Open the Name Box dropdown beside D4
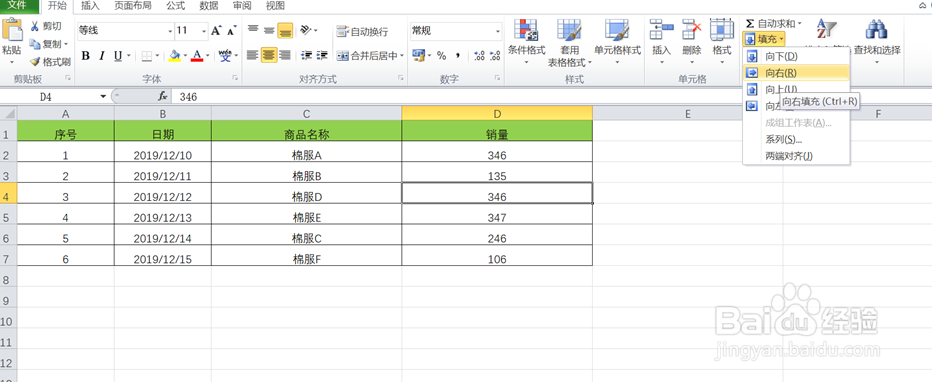 coord(103,96)
